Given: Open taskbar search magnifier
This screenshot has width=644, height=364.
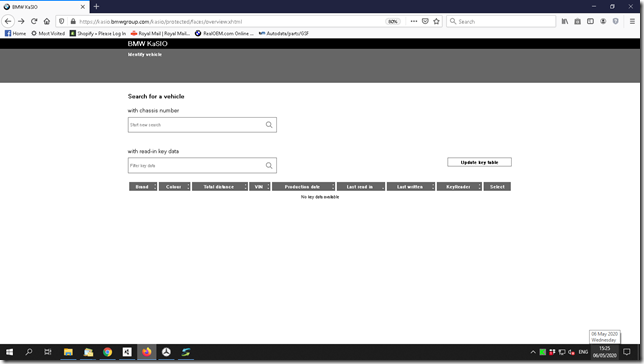Looking at the screenshot, I should (29, 352).
